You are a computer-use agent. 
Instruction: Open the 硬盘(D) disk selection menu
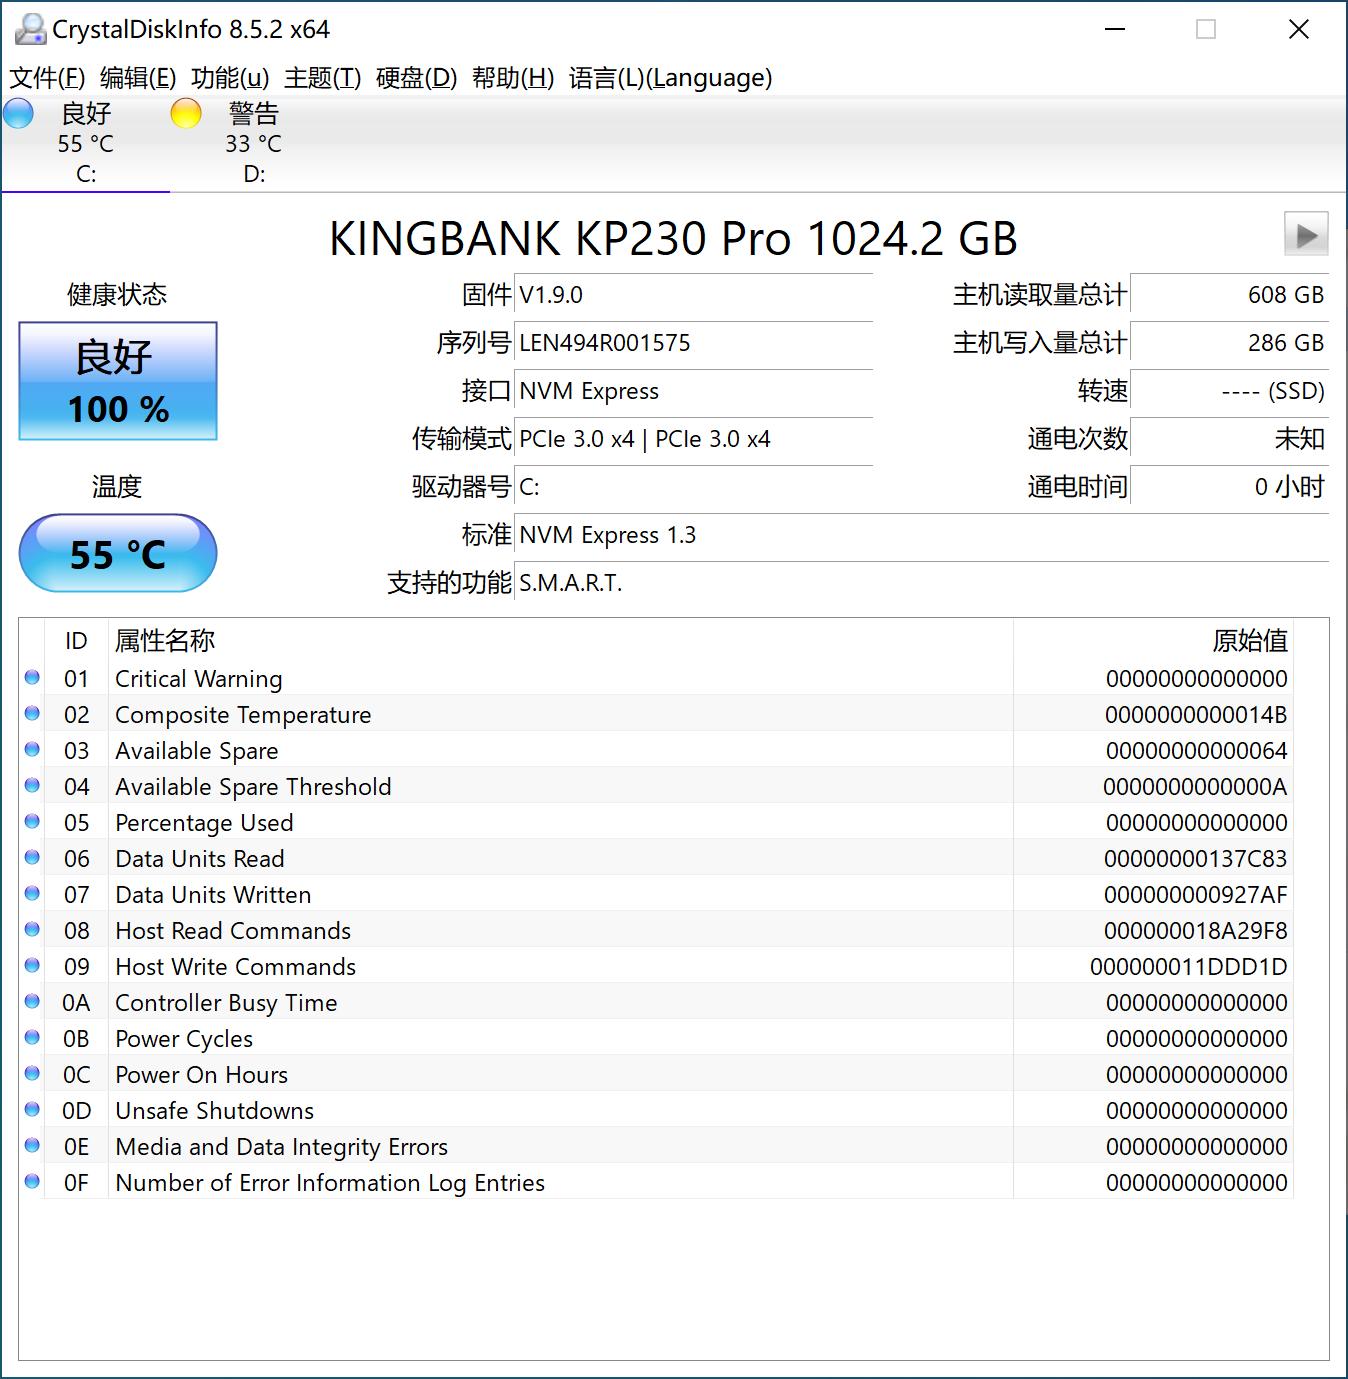[414, 77]
